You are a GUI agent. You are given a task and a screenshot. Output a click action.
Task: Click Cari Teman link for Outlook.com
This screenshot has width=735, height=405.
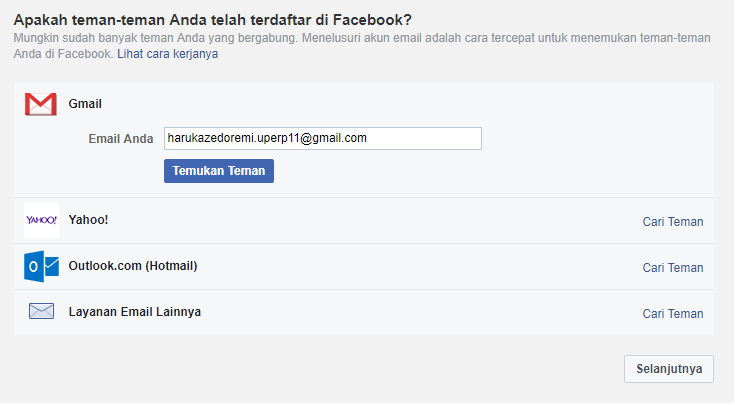click(673, 268)
